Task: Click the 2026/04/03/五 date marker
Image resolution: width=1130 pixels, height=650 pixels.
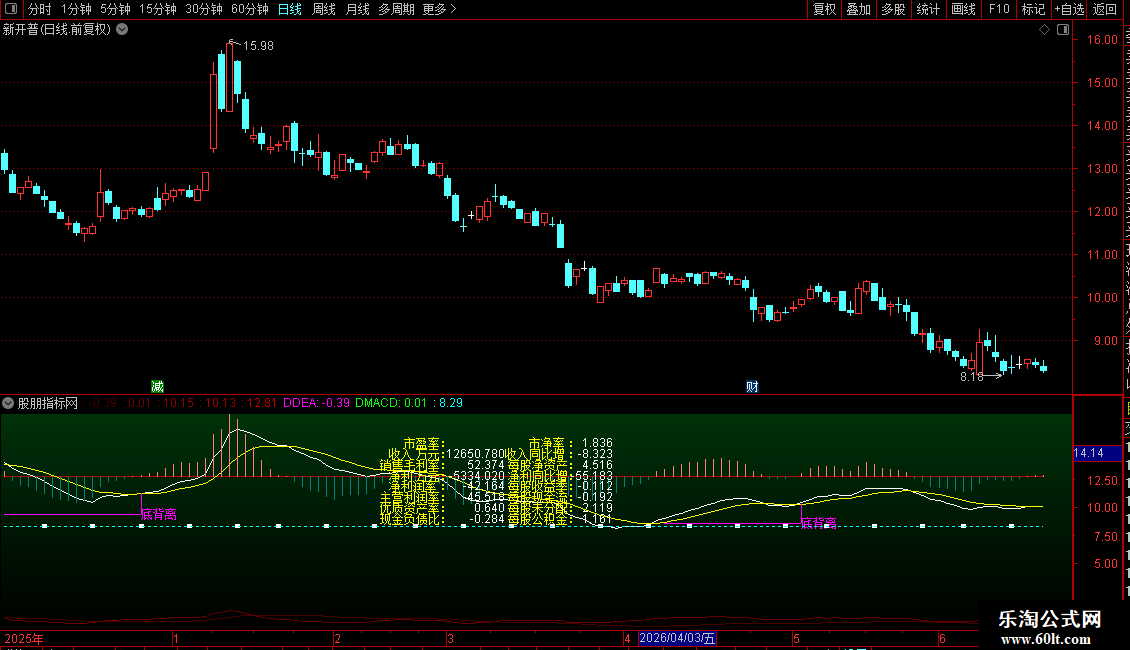Action: click(677, 638)
